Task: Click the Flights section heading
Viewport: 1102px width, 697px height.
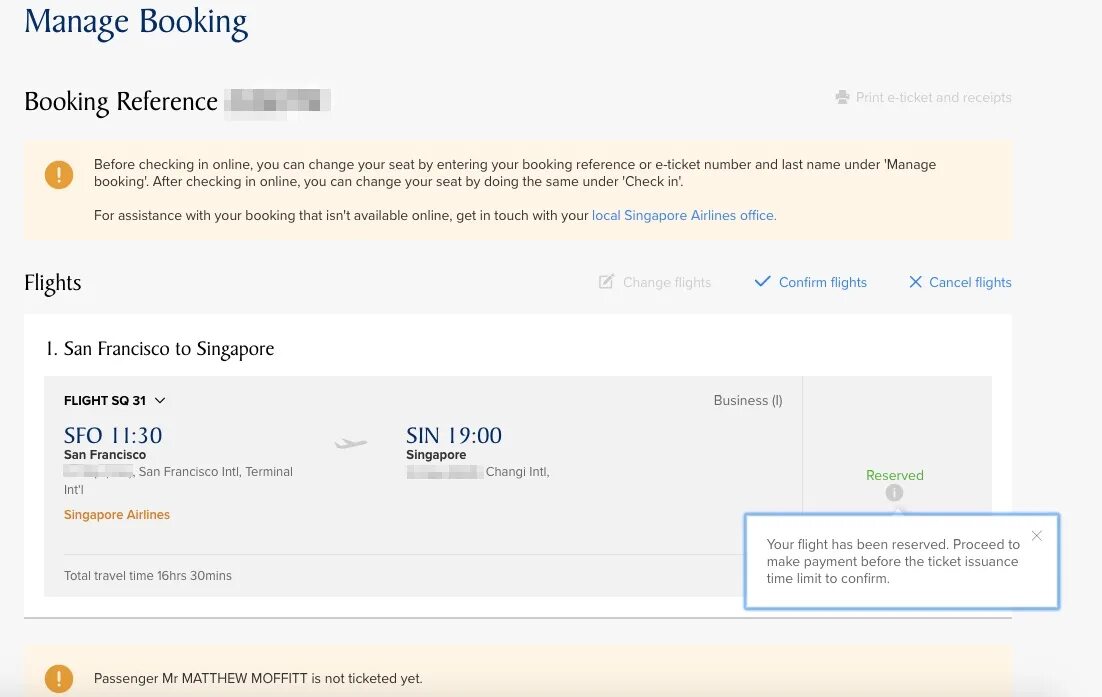Action: click(53, 282)
